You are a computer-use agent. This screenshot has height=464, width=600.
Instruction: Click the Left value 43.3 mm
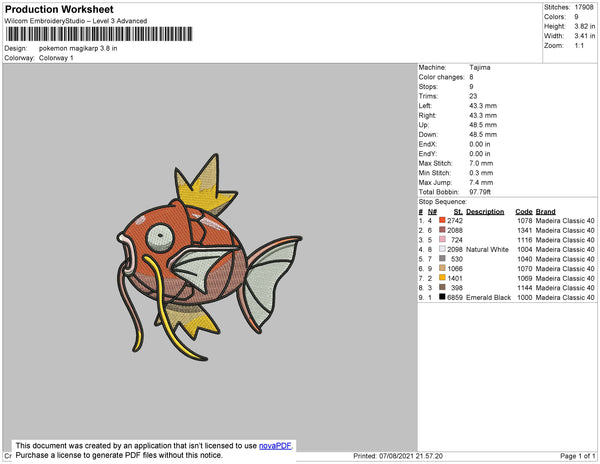click(483, 106)
